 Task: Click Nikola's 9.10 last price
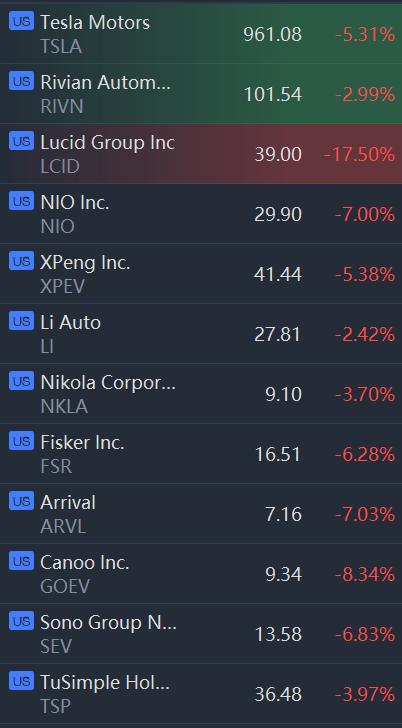click(283, 394)
